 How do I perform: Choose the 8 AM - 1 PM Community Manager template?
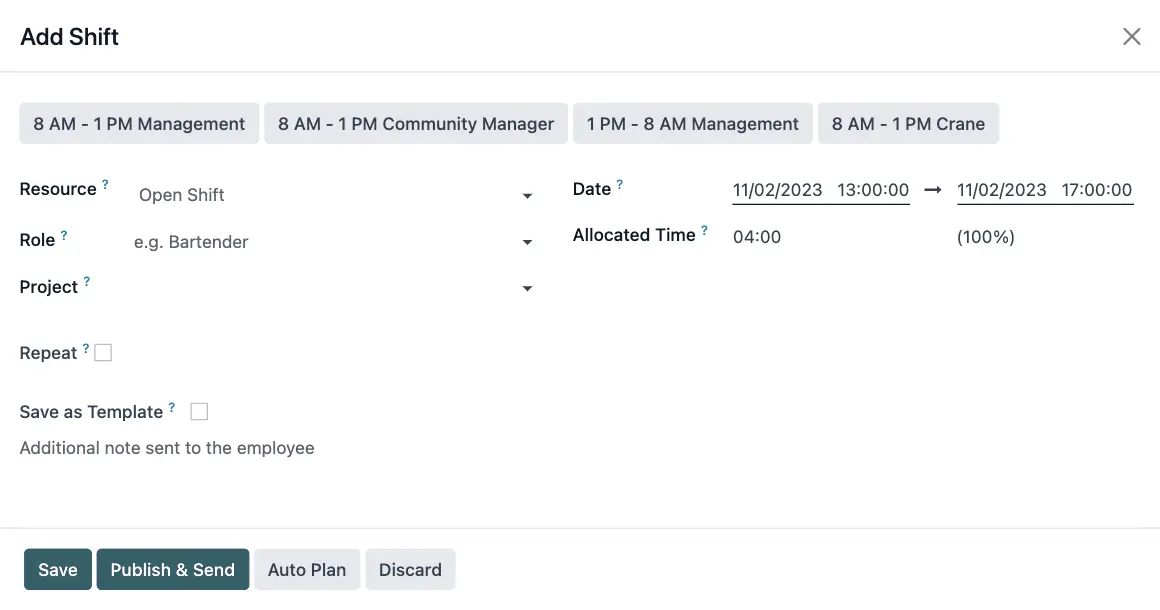click(x=415, y=124)
